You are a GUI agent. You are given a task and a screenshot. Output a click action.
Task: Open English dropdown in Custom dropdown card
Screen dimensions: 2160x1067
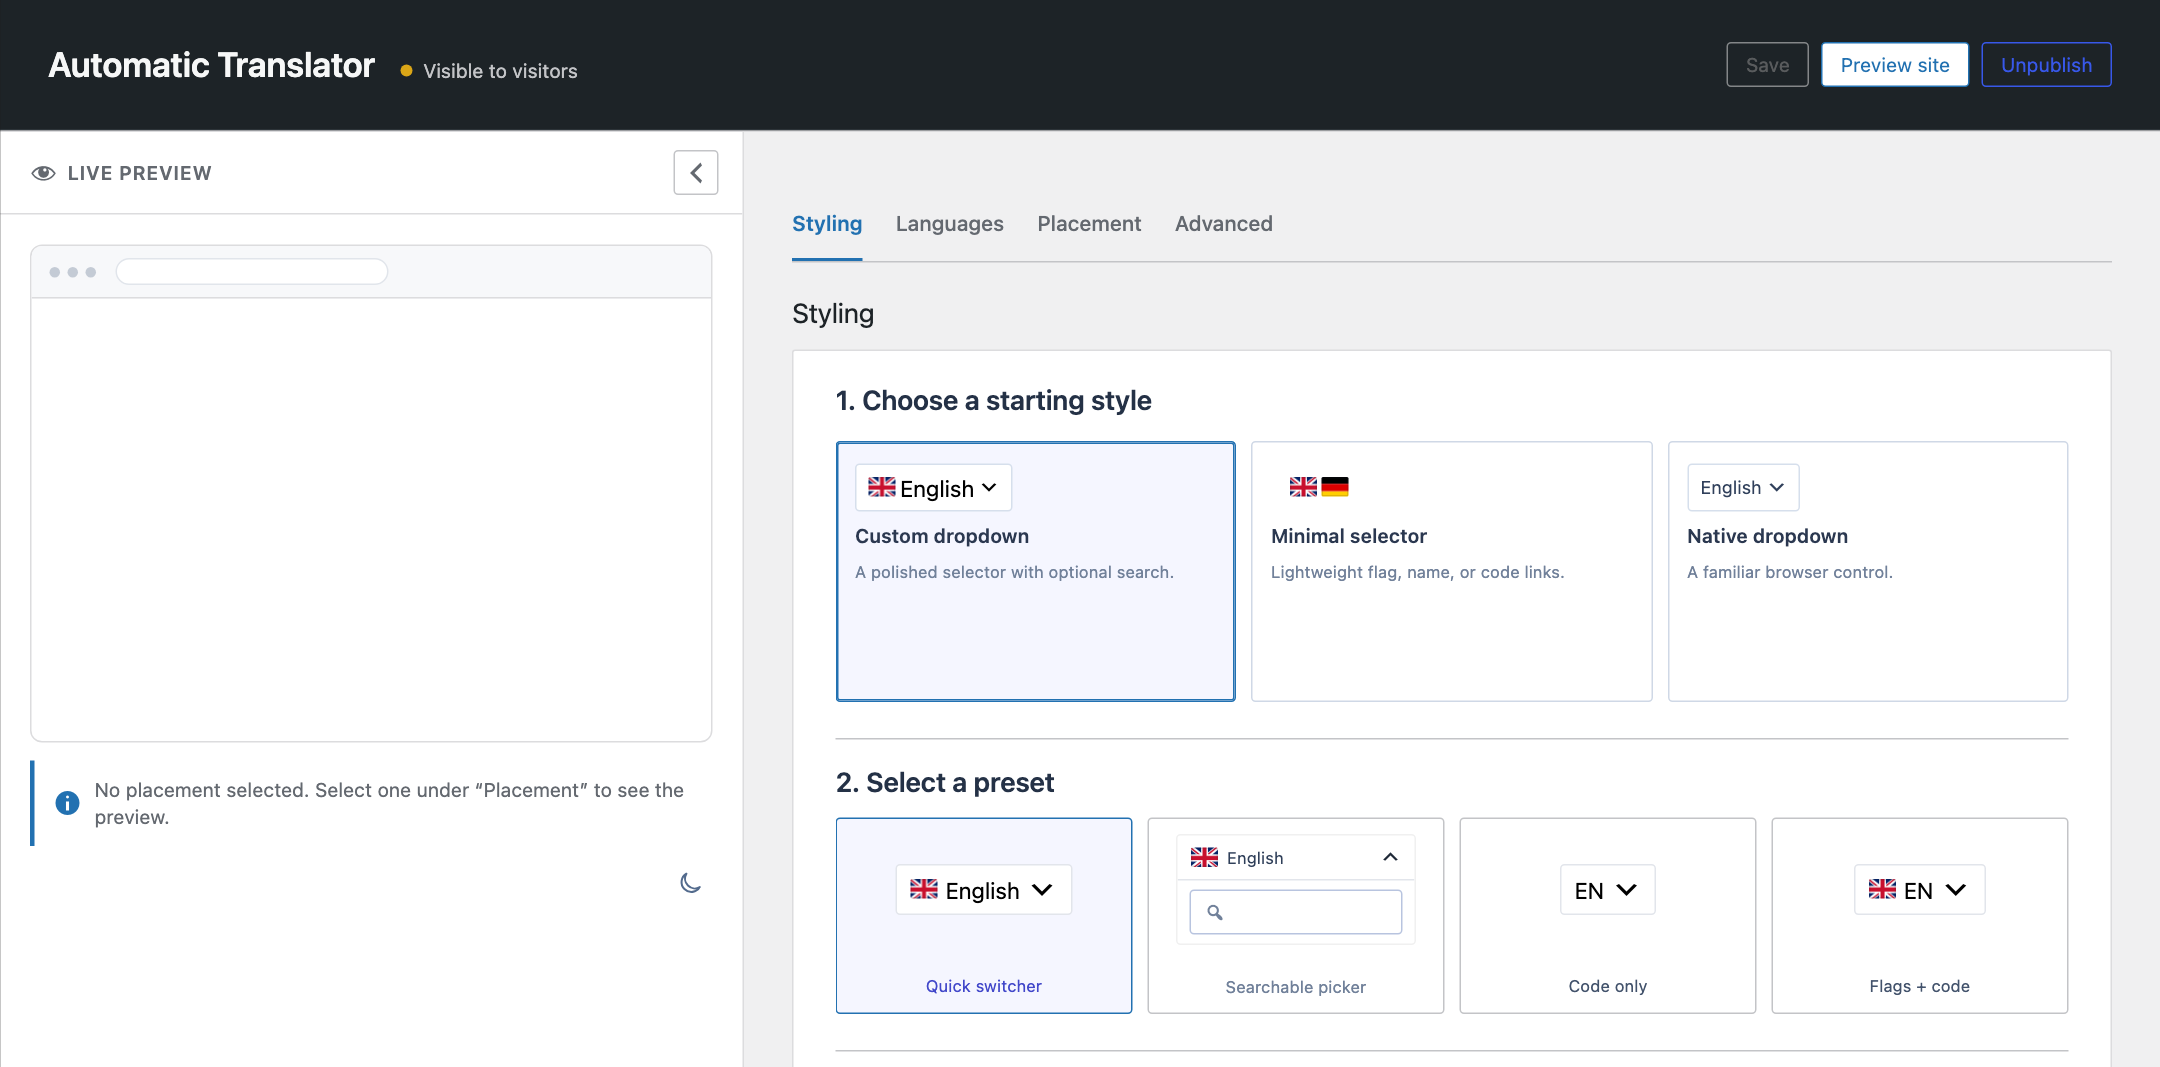pos(933,488)
